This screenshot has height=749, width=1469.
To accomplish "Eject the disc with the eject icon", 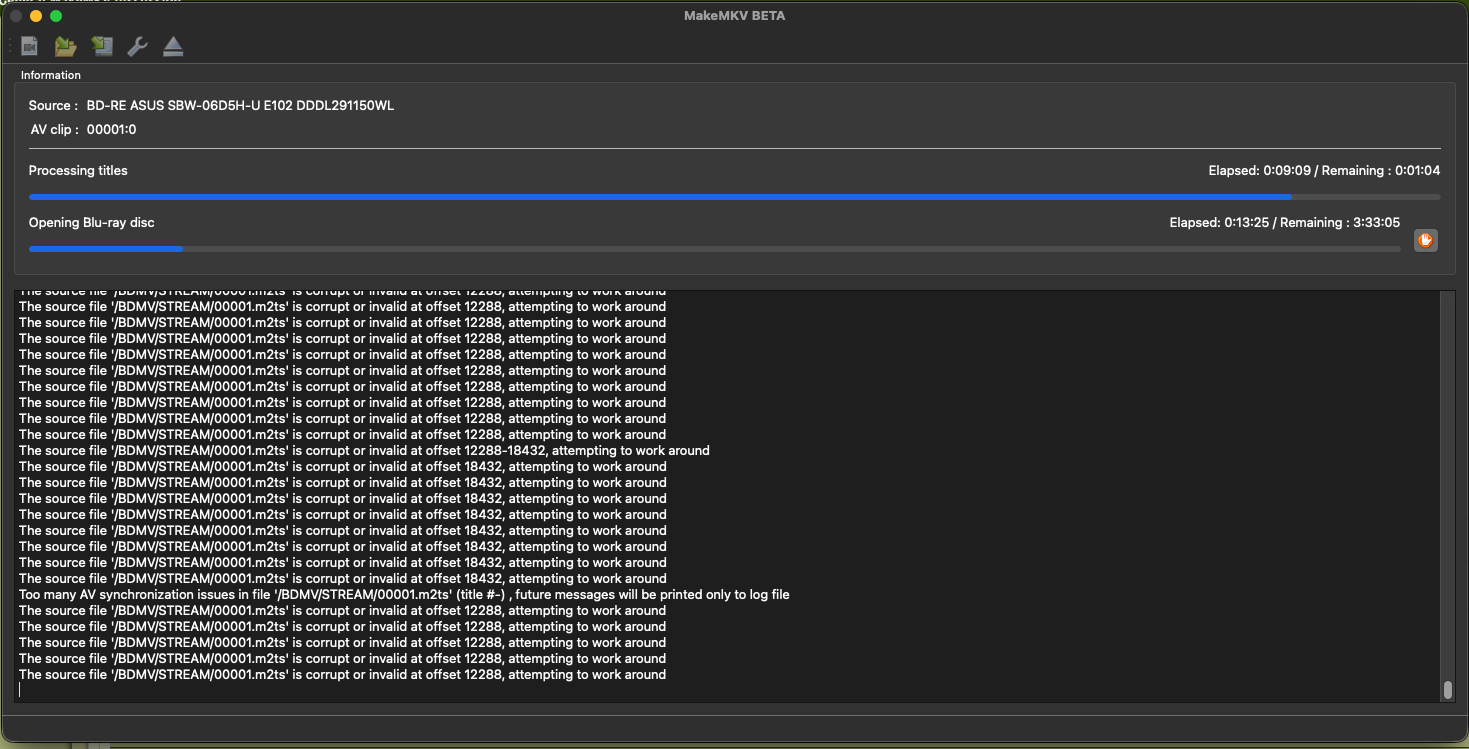I will tap(173, 46).
